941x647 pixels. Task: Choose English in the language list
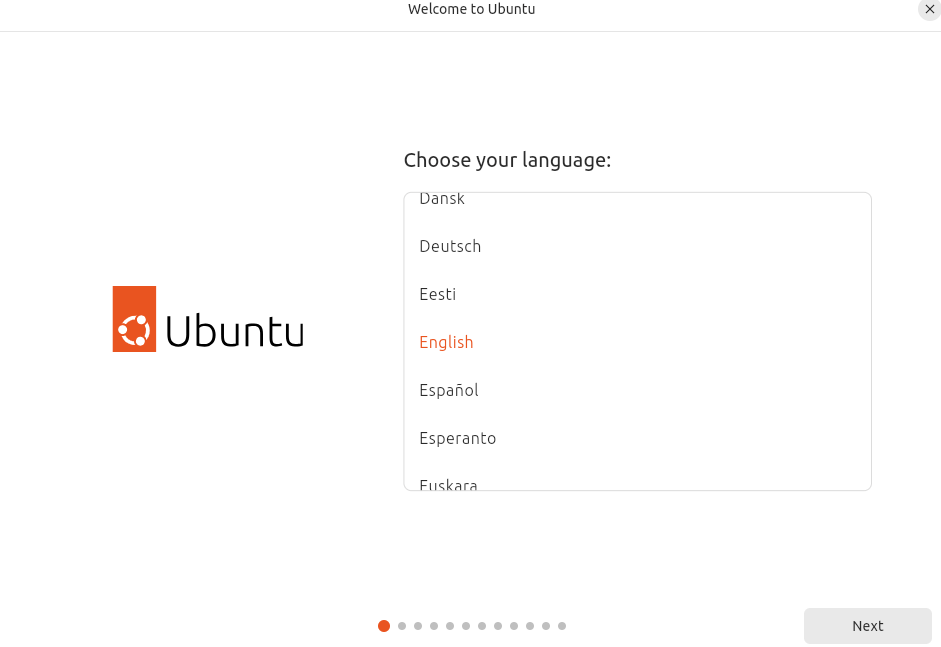pos(637,342)
